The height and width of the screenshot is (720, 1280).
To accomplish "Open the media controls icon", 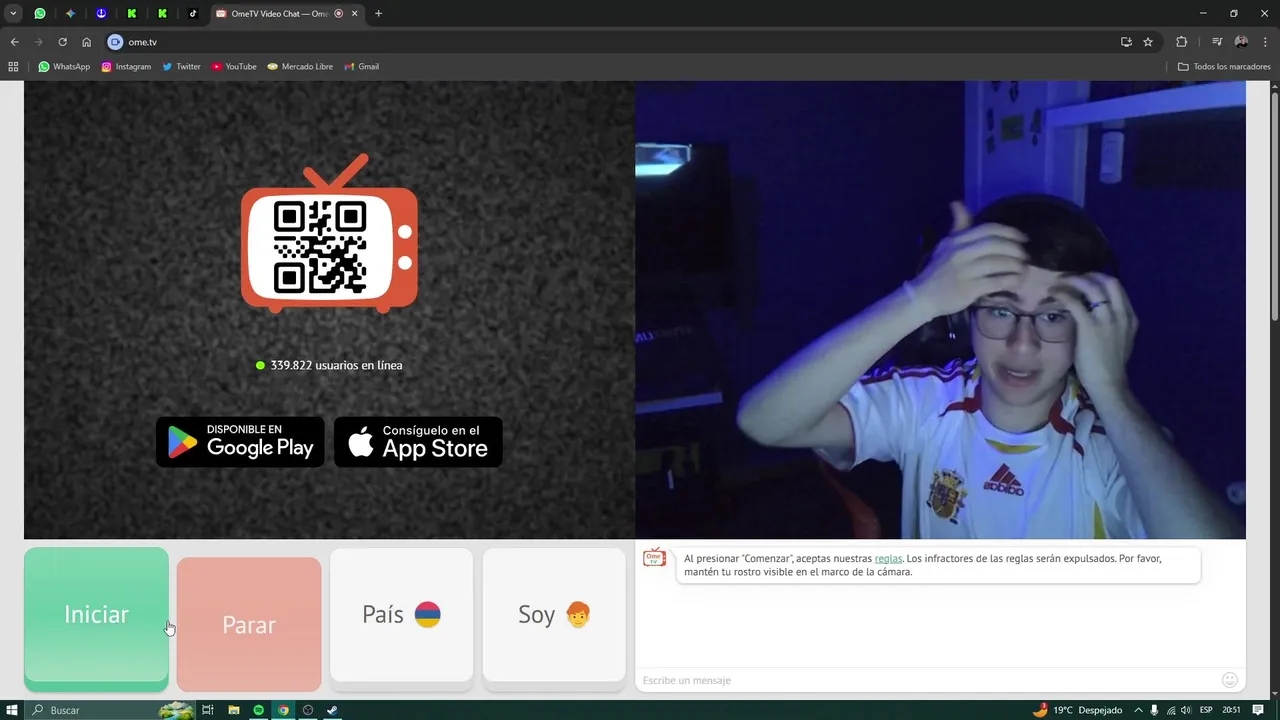I will tap(1217, 42).
